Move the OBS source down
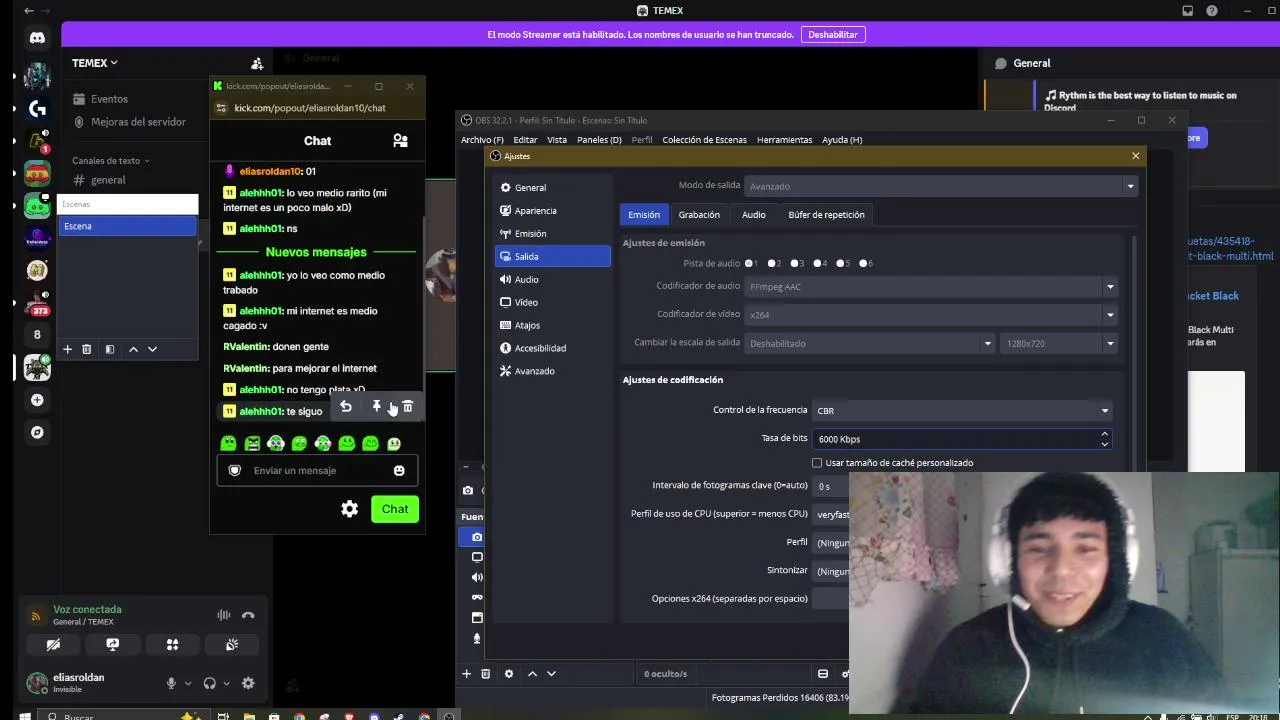The width and height of the screenshot is (1280, 720). (x=551, y=674)
